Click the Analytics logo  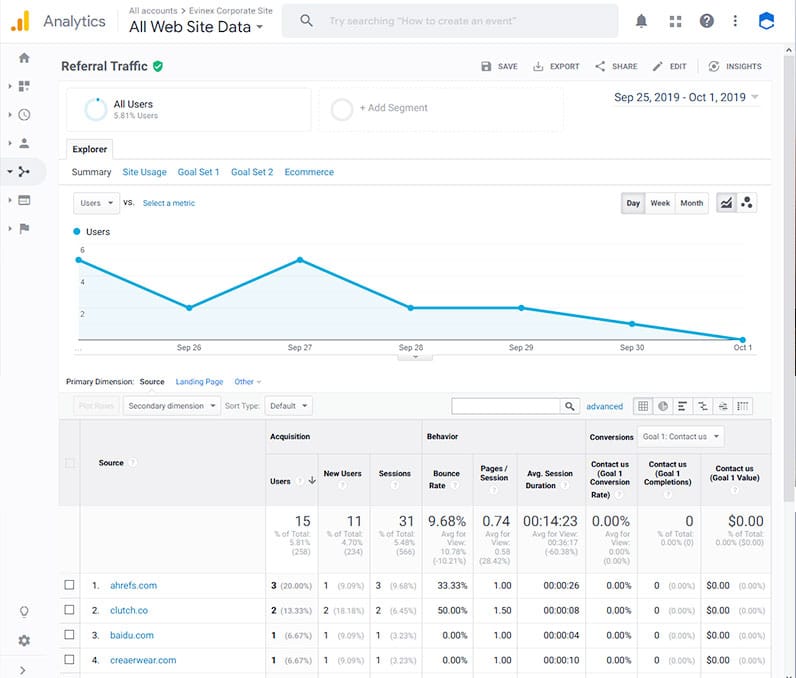[20, 21]
